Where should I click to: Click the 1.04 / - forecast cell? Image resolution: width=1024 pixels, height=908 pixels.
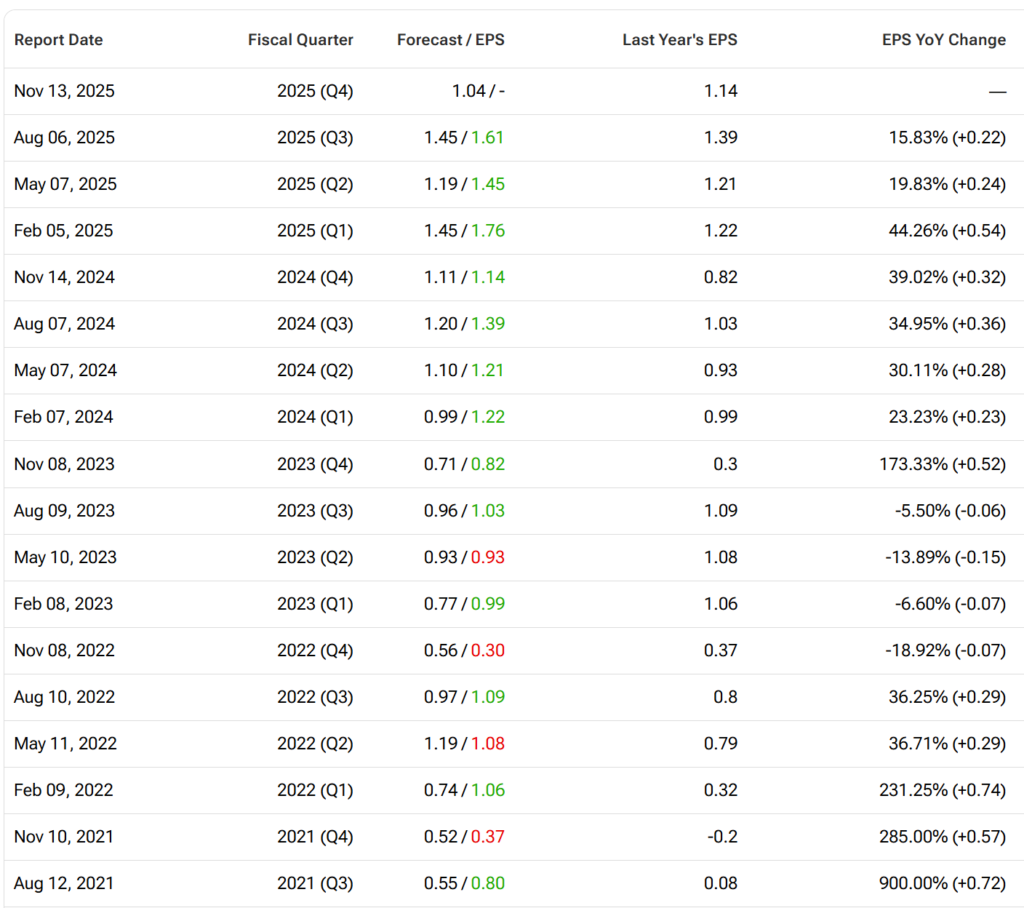point(478,91)
